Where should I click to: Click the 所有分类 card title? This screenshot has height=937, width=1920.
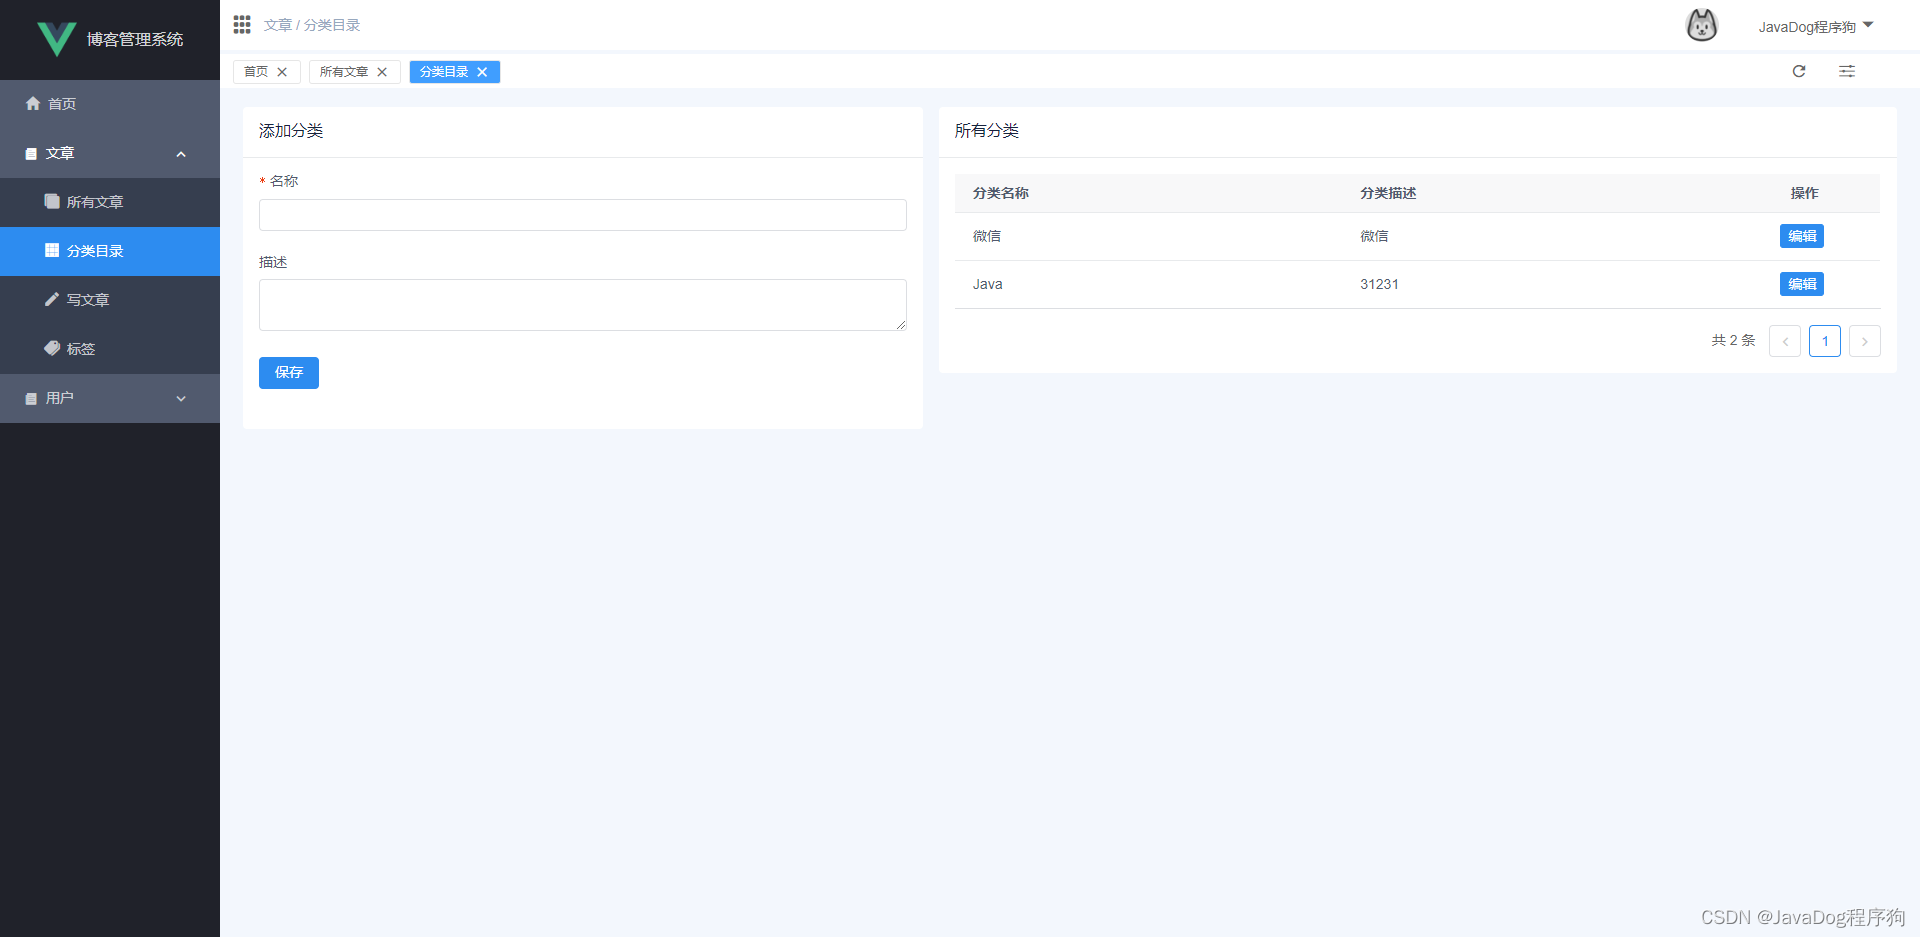click(987, 131)
